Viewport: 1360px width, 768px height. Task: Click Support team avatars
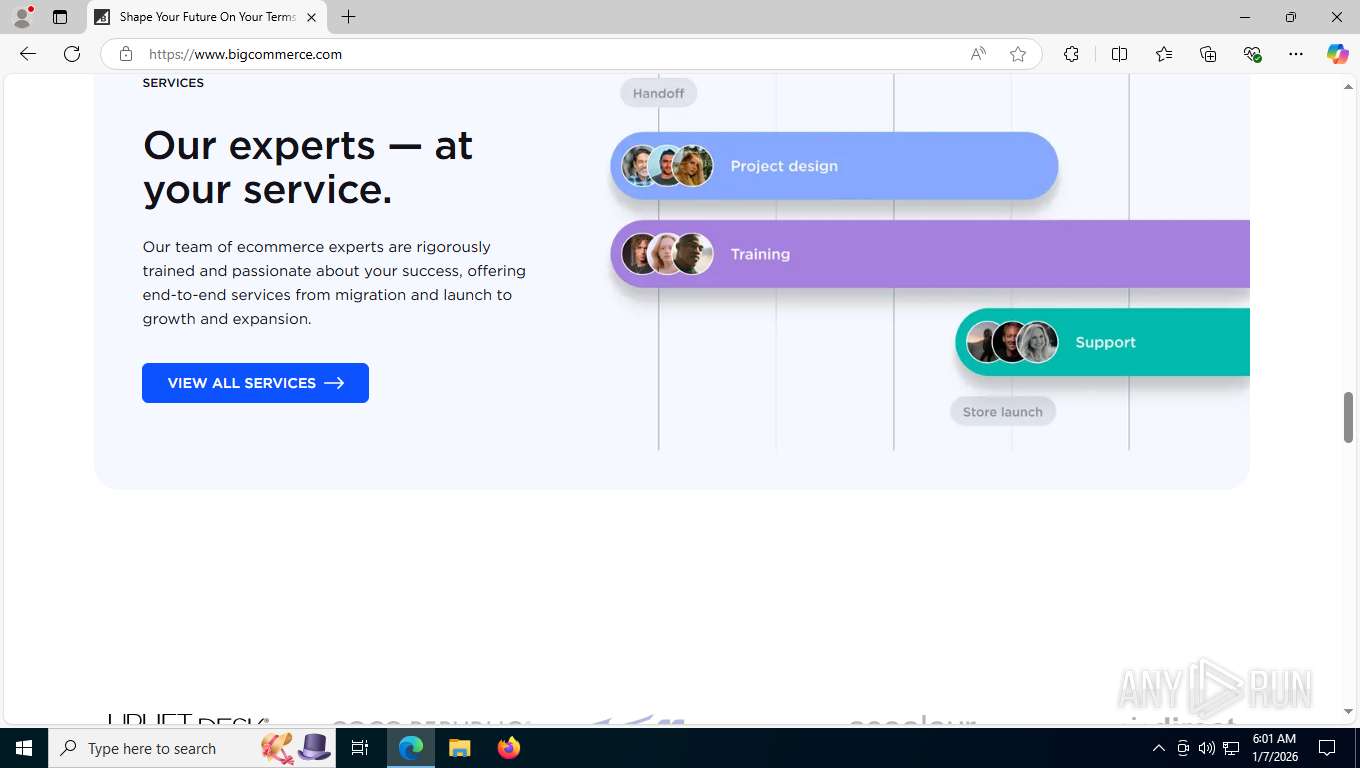pos(1012,342)
